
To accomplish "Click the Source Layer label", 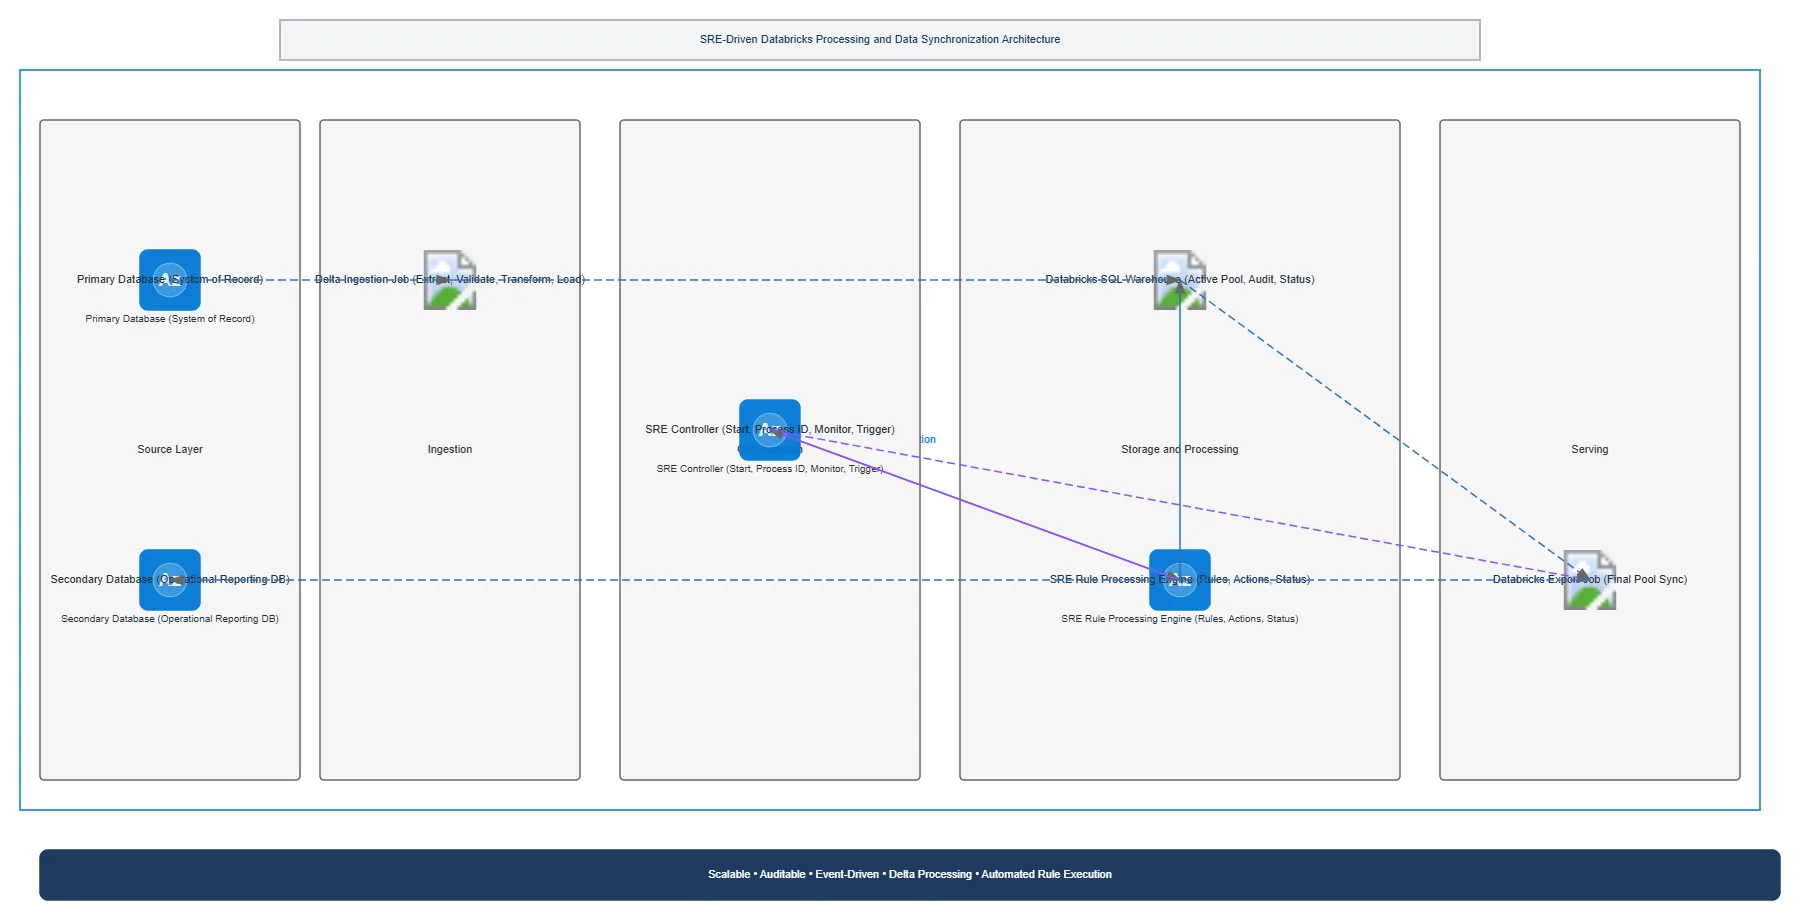I will [x=170, y=450].
